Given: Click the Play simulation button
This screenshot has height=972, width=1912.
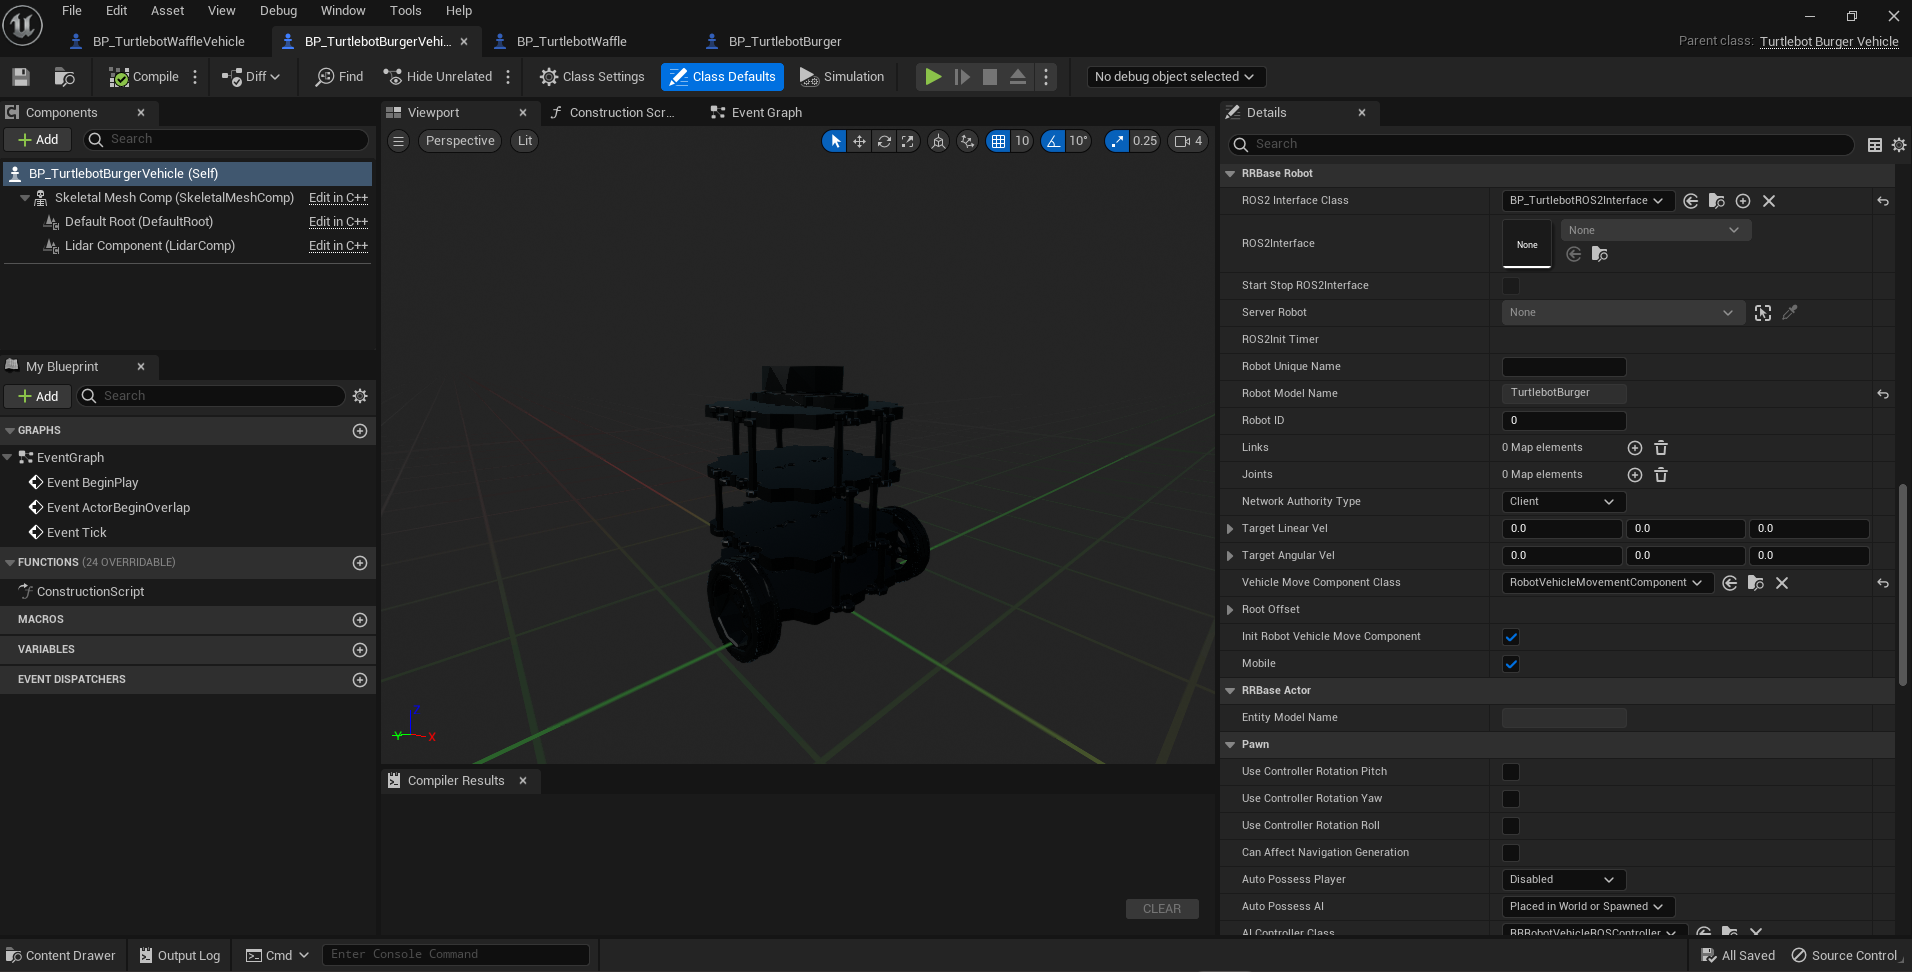Looking at the screenshot, I should (933, 77).
